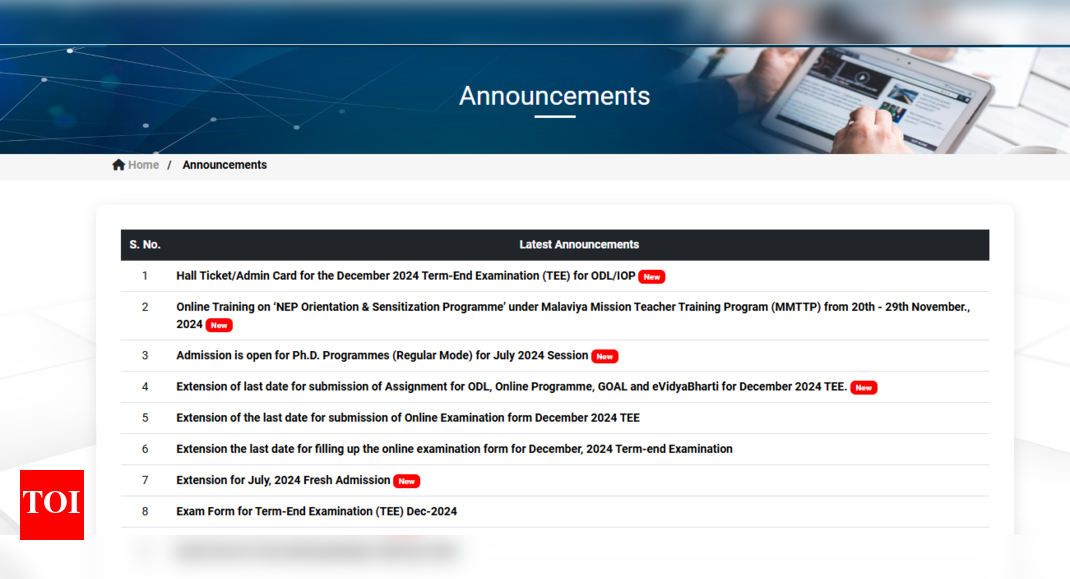Open the Online Examination form submission extension announcement

point(408,418)
